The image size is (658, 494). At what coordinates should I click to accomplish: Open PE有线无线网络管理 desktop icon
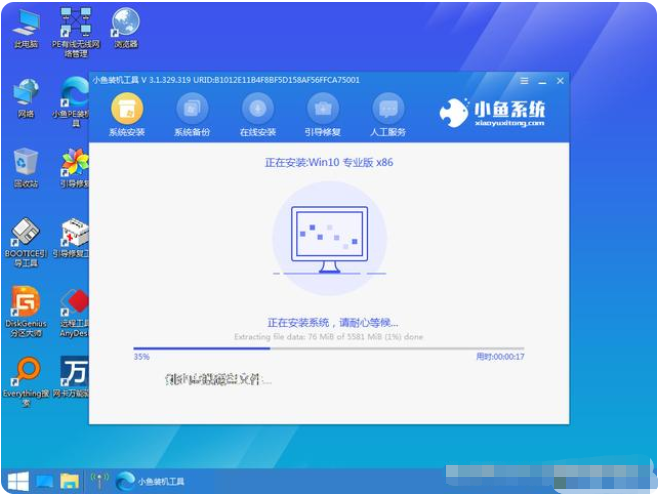(76, 32)
